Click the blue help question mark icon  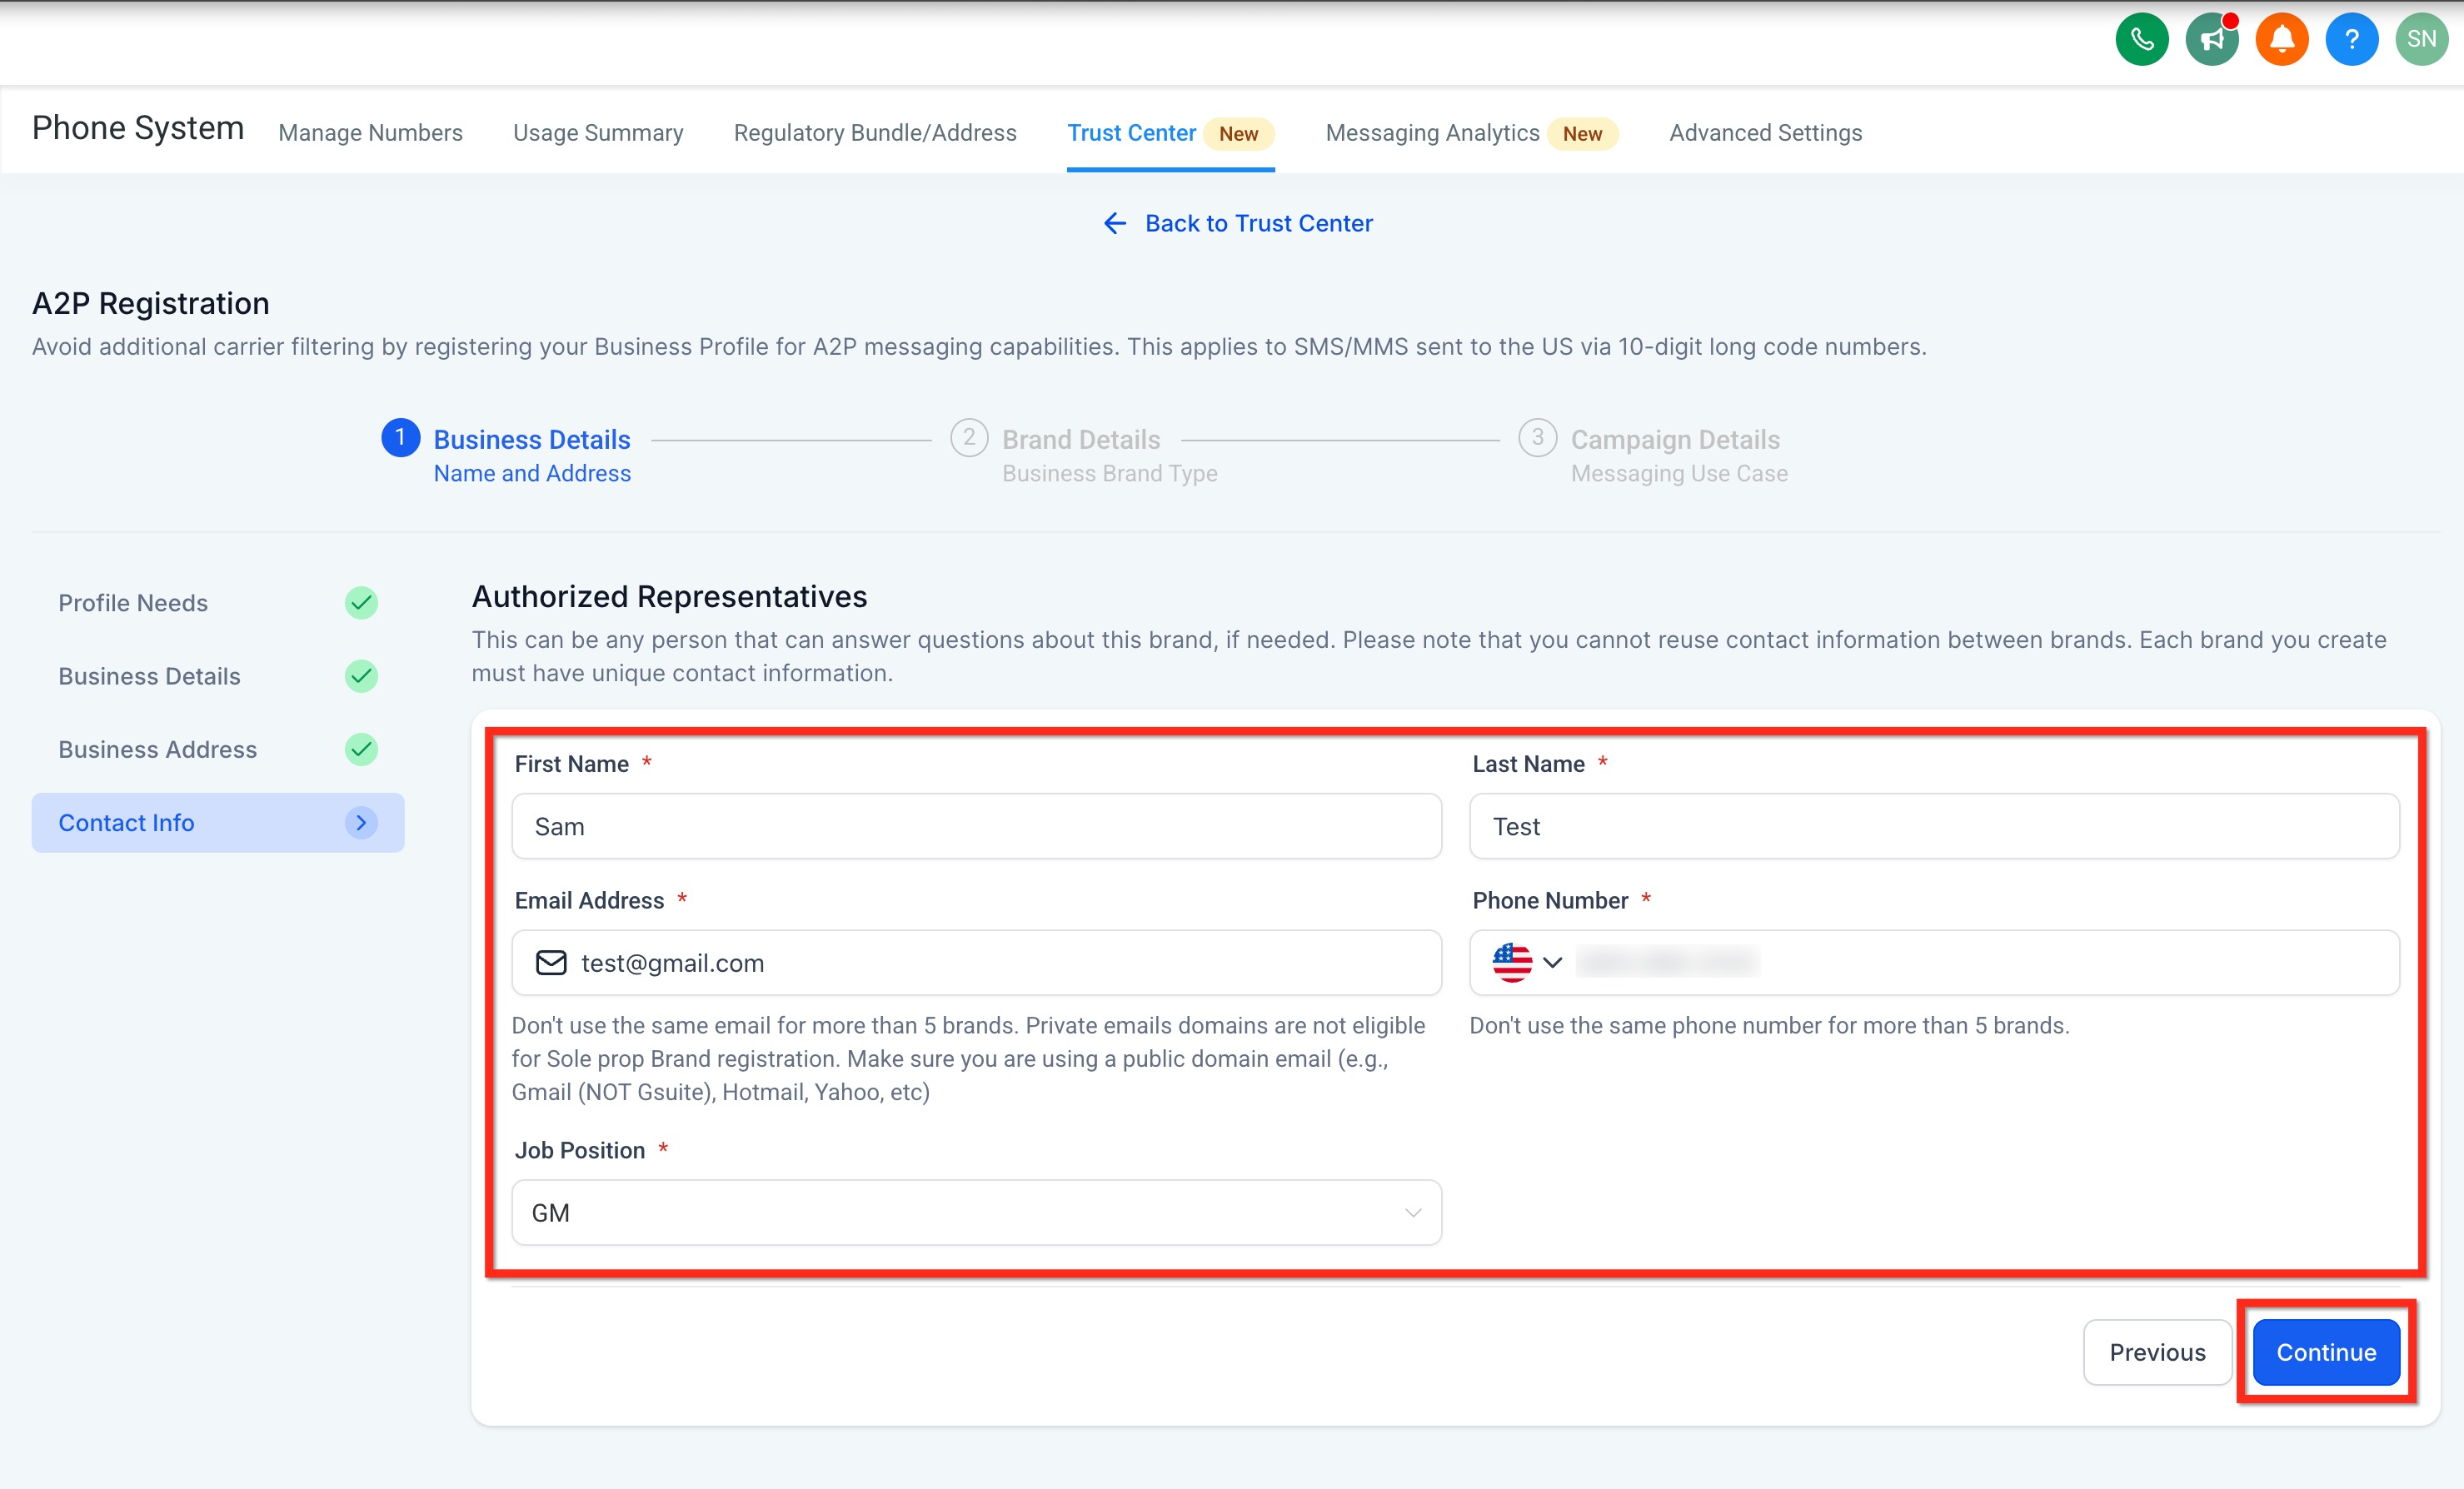pyautogui.click(x=2351, y=40)
